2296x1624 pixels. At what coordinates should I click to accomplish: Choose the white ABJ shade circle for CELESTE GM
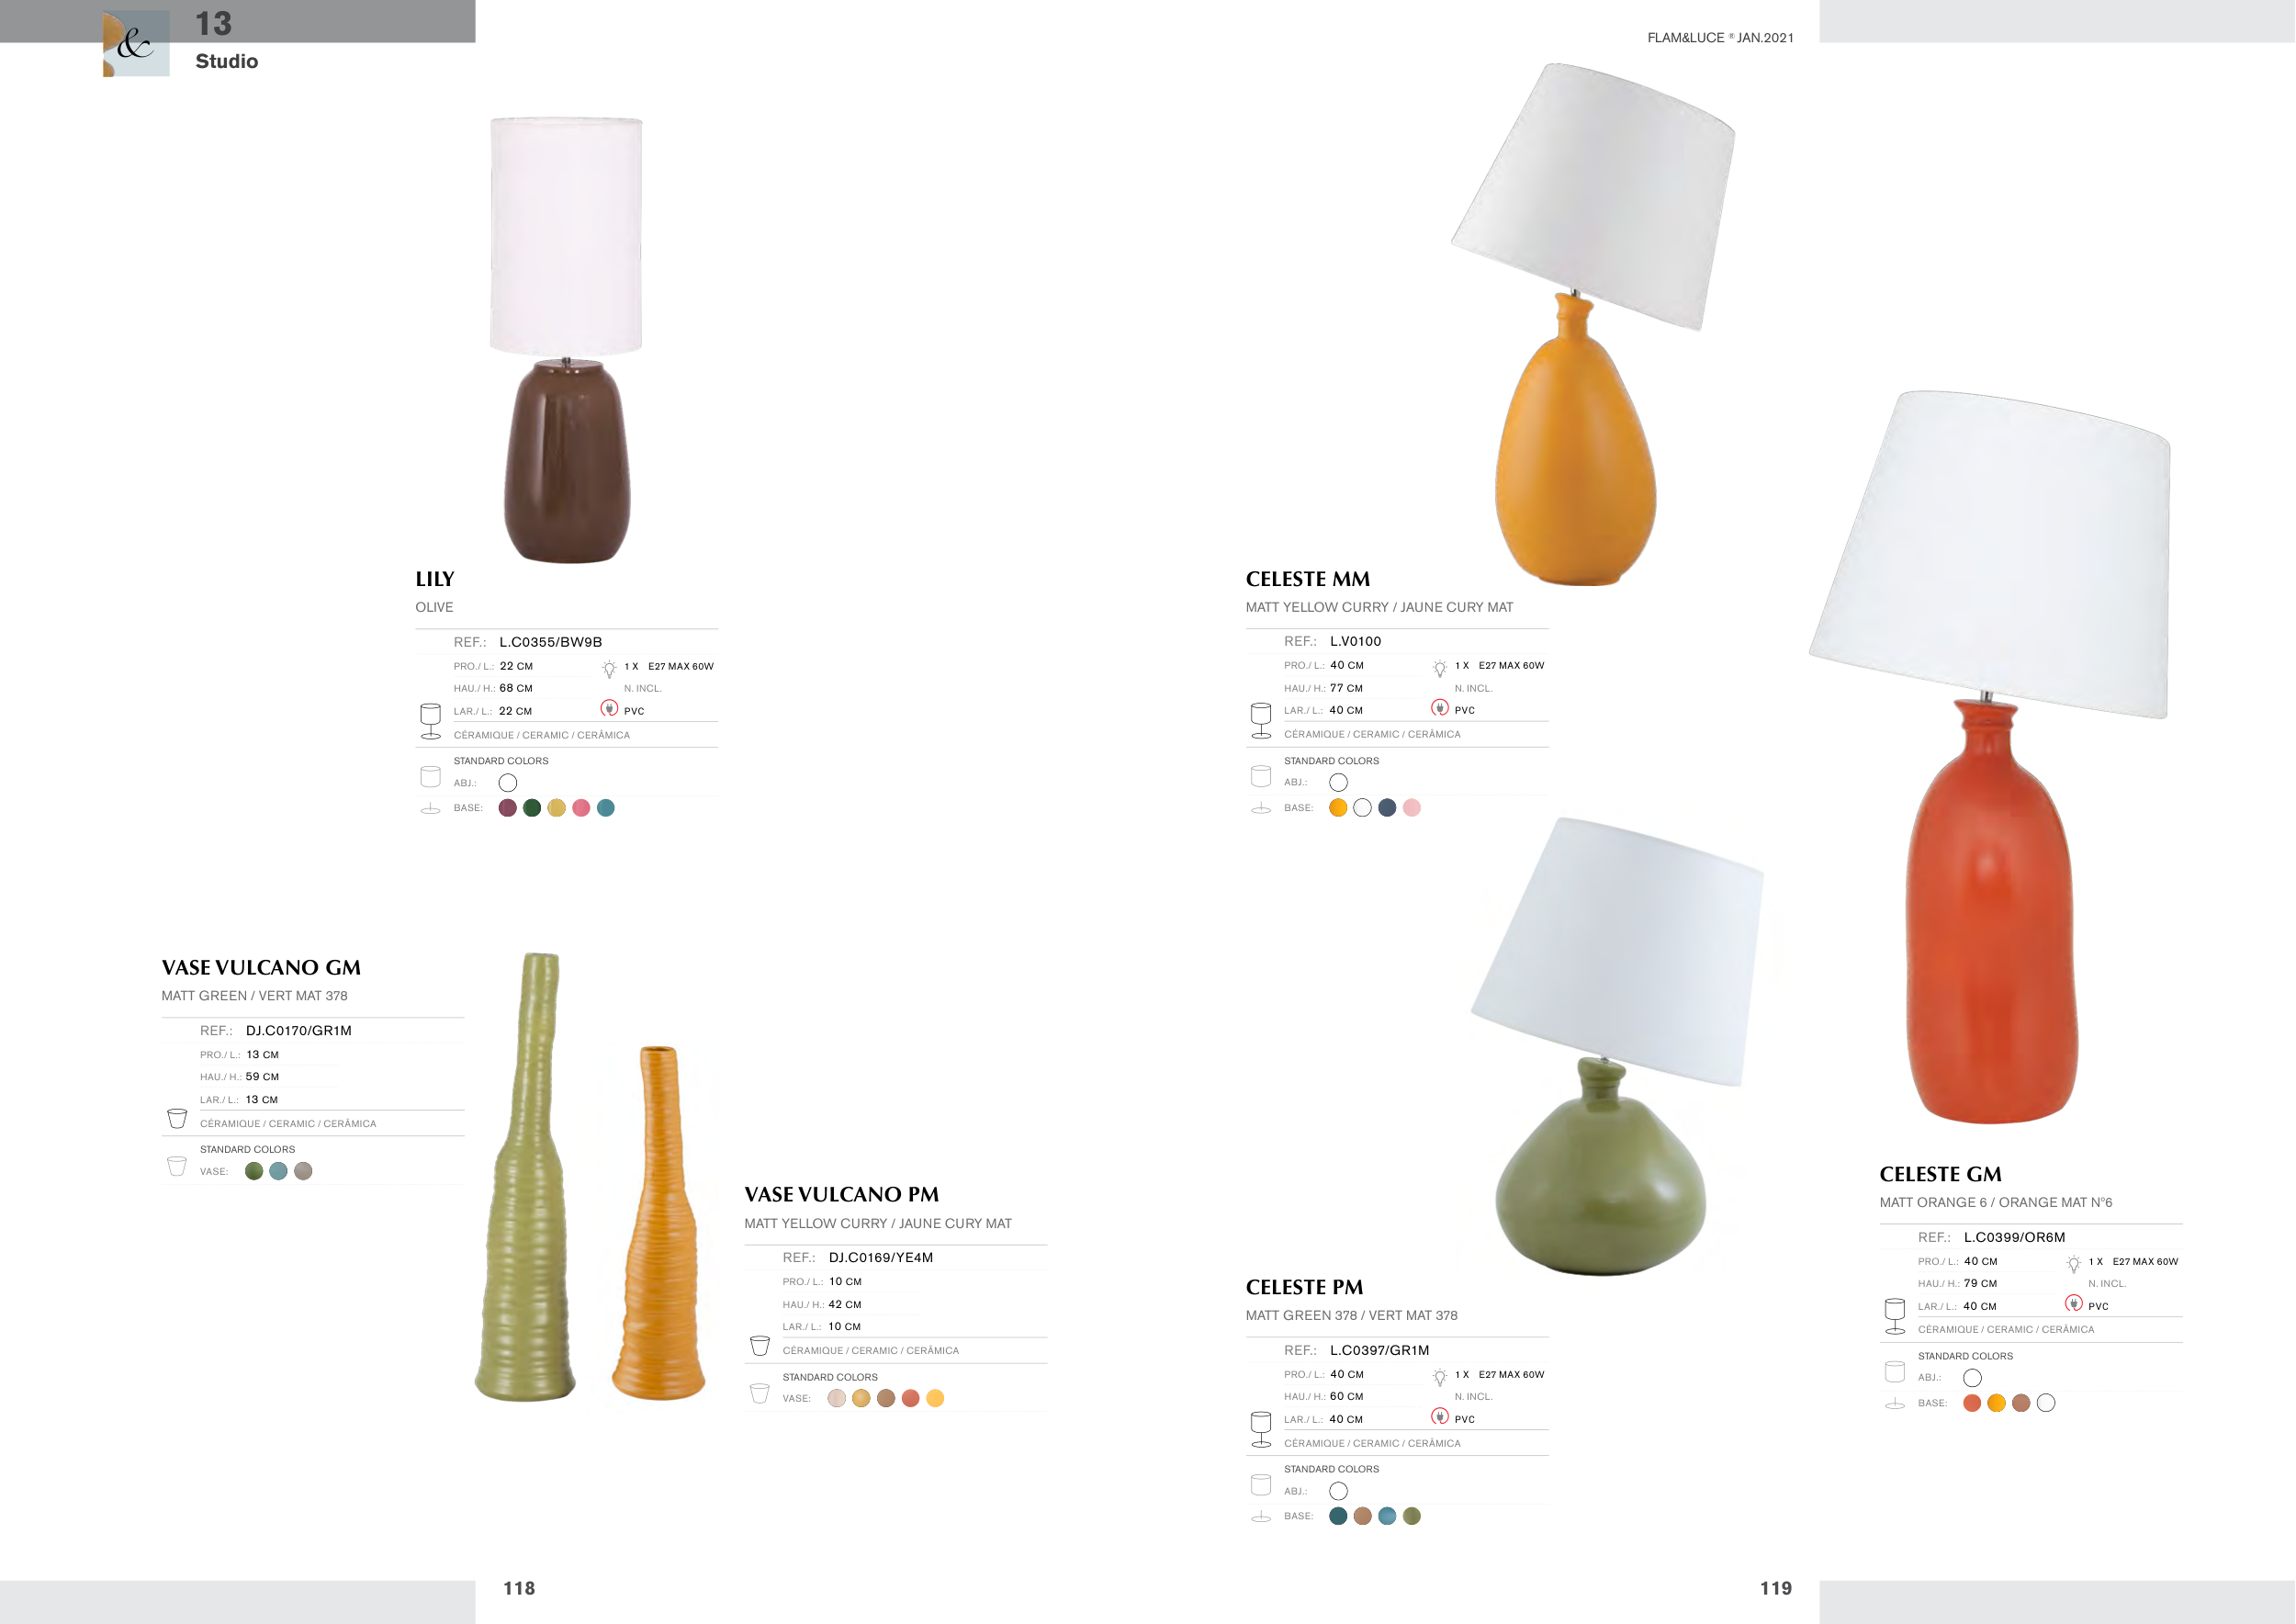coord(1972,1378)
